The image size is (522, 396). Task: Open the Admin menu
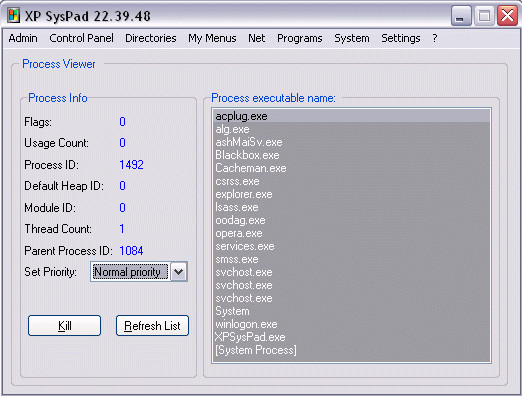click(x=23, y=38)
